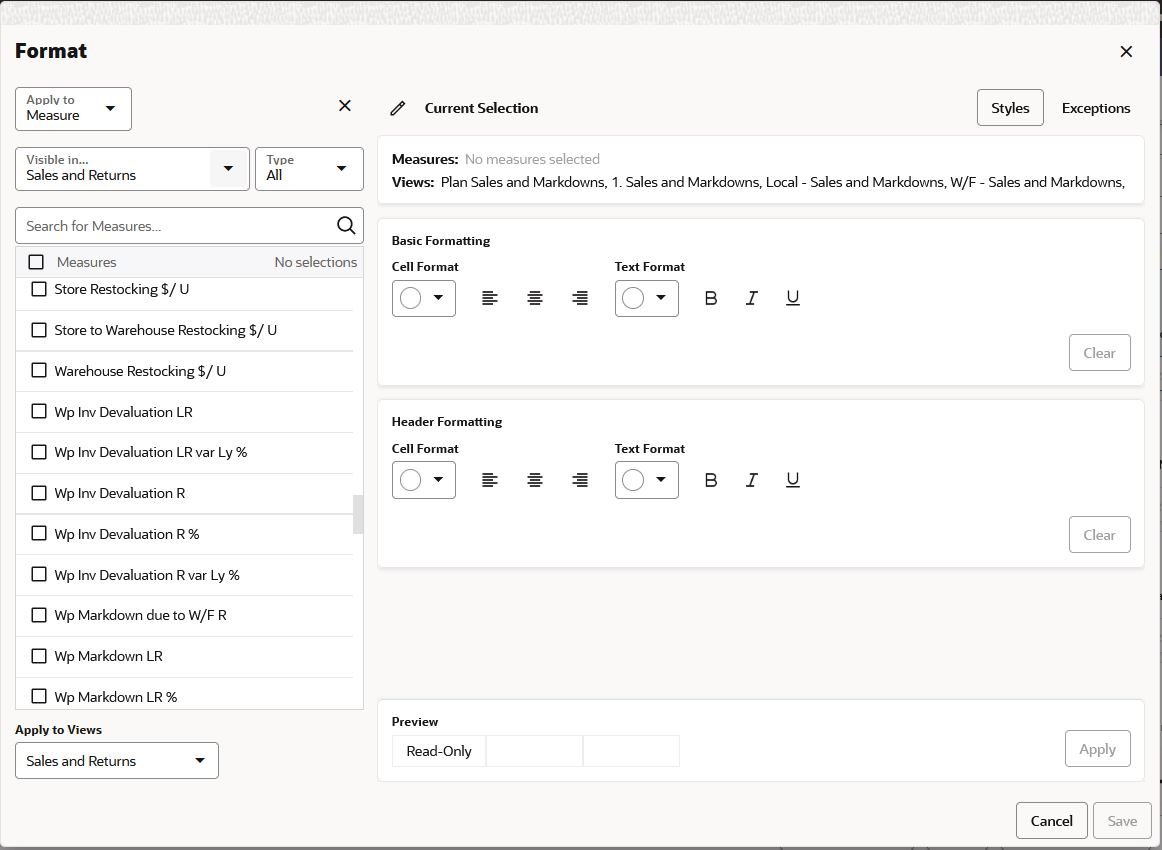
Task: Open Header Formatting Text Format color picker
Action: pyautogui.click(x=646, y=480)
